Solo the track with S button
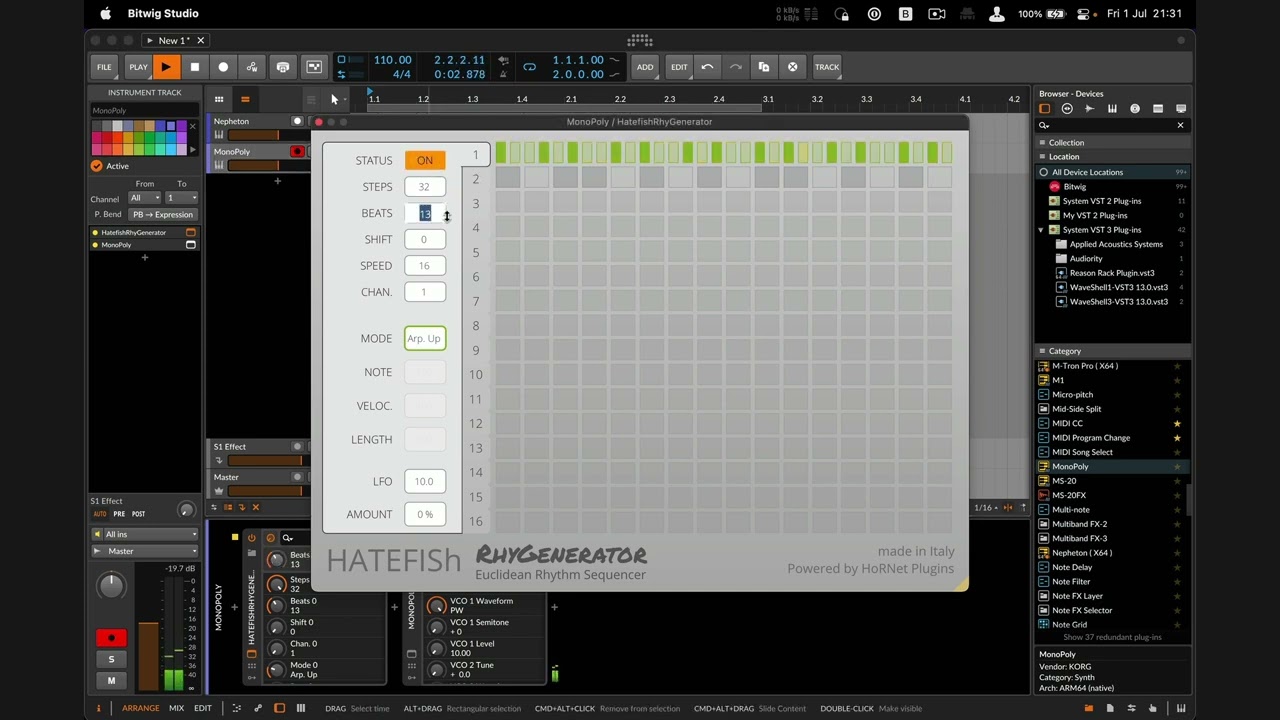 point(111,659)
